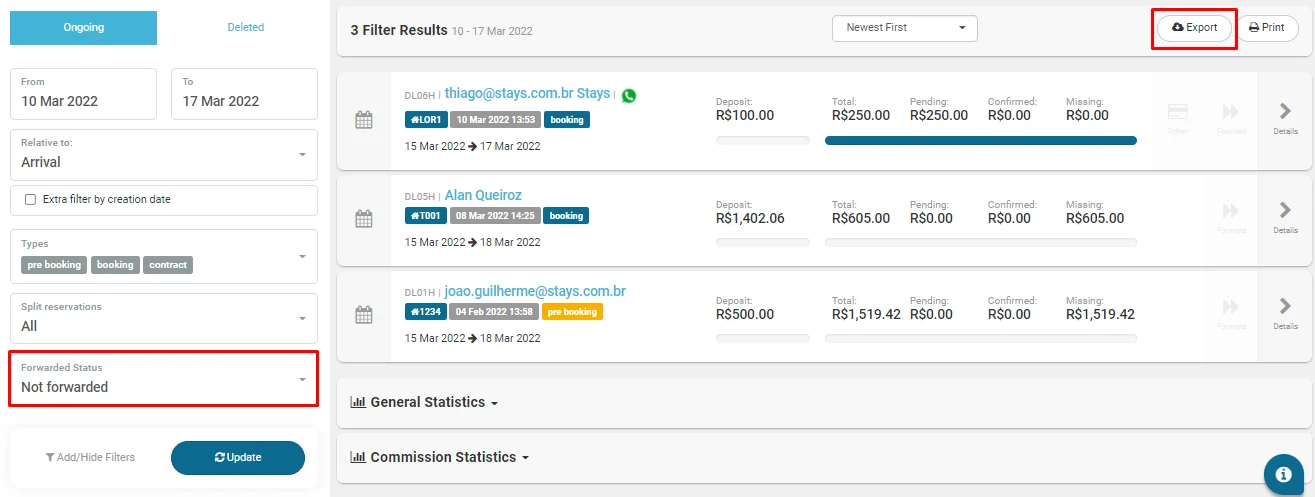Click the calendar icon for reservation DL01H
Image resolution: width=1315 pixels, height=497 pixels.
[x=364, y=314]
